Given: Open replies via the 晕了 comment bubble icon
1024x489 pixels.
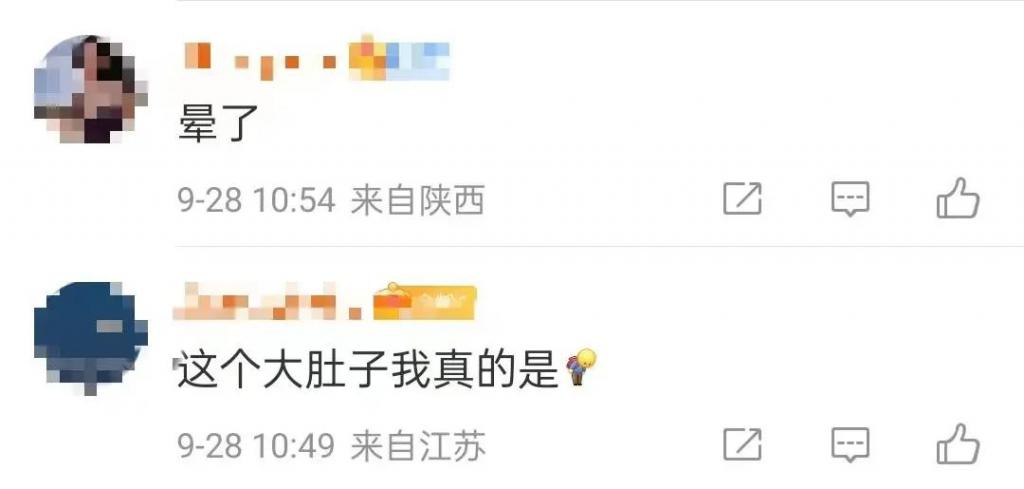Looking at the screenshot, I should (x=850, y=199).
